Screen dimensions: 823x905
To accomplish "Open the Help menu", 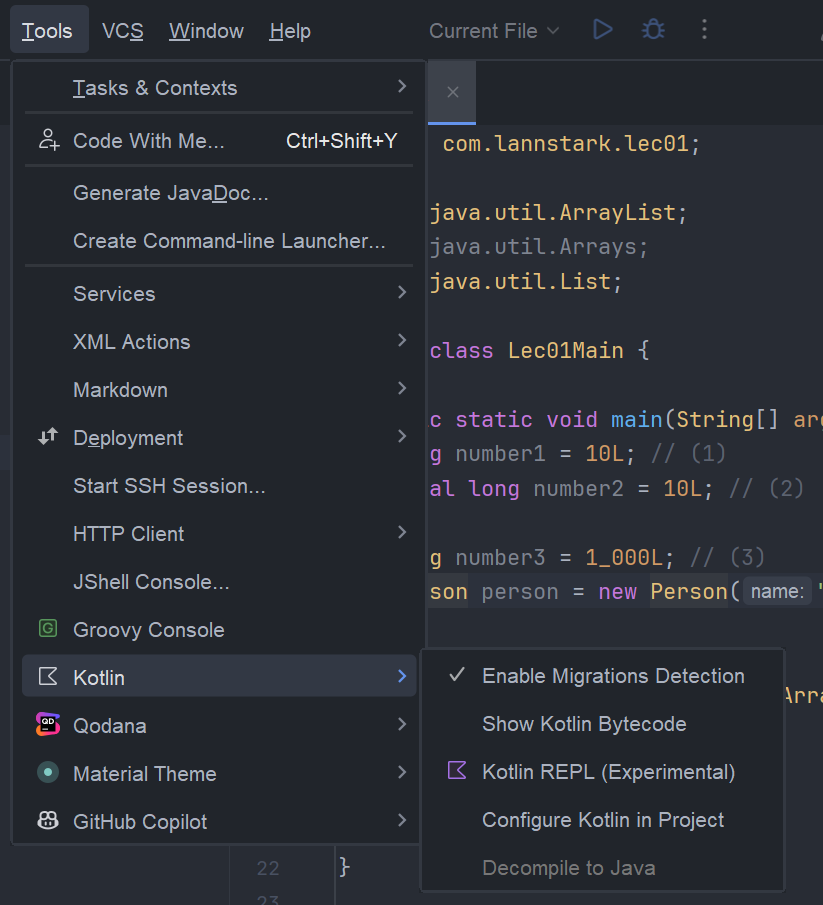I will click(290, 31).
